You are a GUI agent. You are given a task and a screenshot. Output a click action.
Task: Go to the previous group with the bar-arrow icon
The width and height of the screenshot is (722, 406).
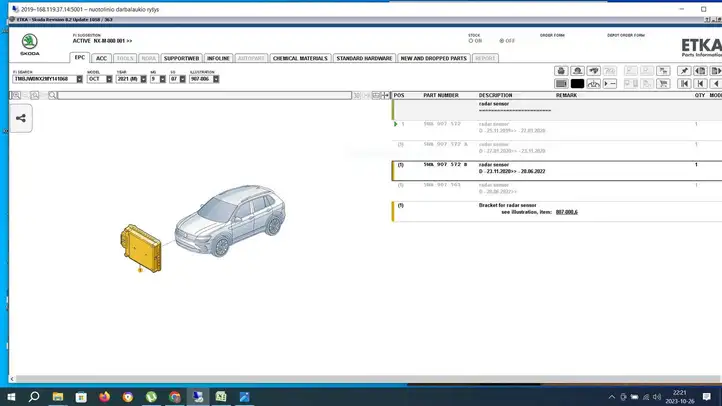tap(700, 84)
